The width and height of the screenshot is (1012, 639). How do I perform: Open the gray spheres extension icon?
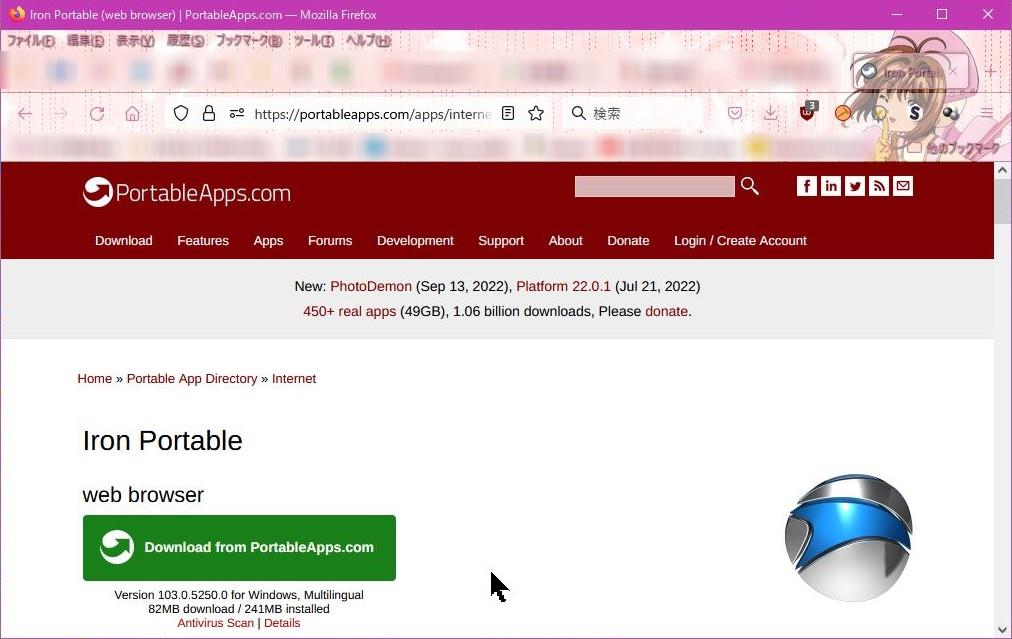950,114
